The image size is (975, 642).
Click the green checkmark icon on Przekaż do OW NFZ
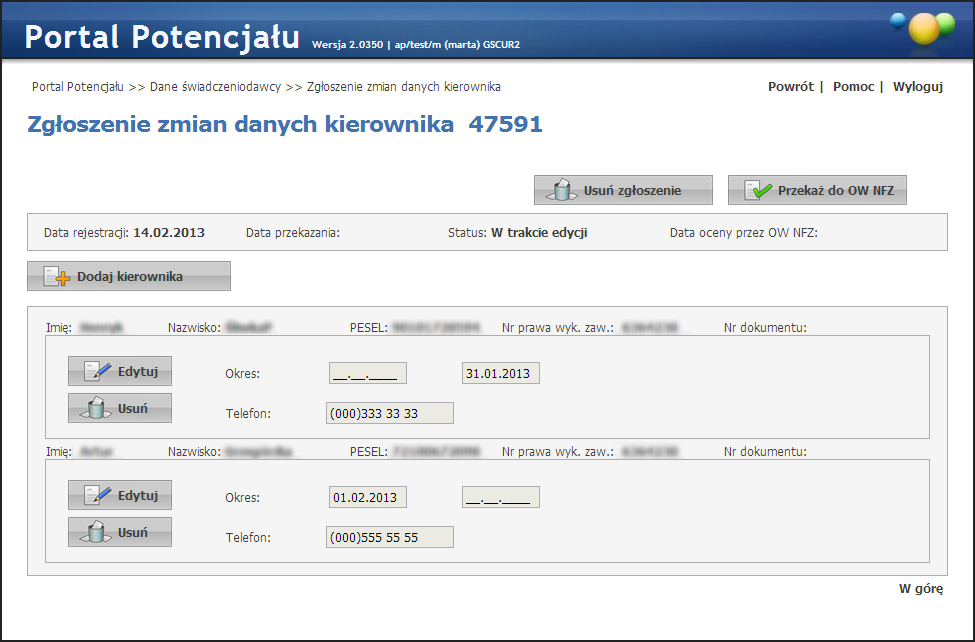click(x=759, y=190)
